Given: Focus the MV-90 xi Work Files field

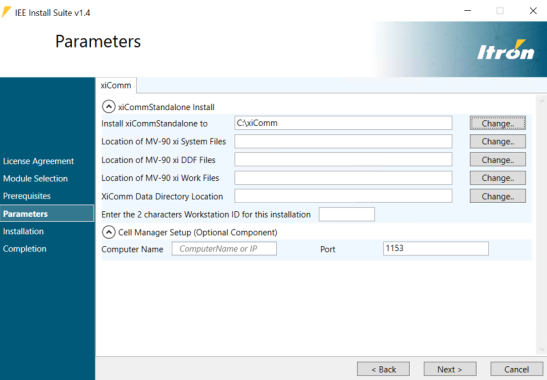Looking at the screenshot, I should (x=343, y=178).
